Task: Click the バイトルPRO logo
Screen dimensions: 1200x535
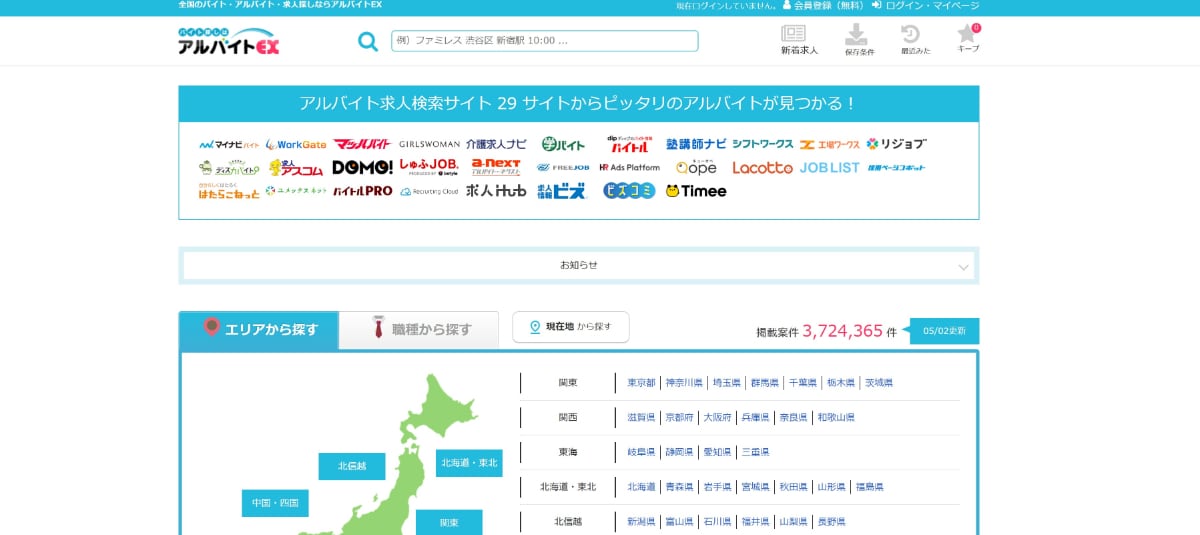Action: click(x=362, y=191)
